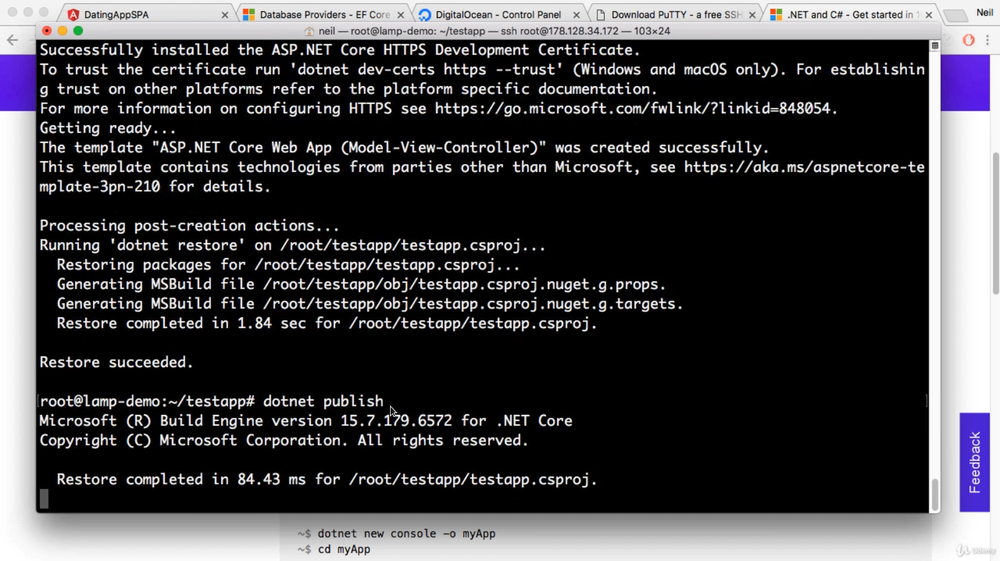This screenshot has width=1000, height=561.
Task: Close the DatingAppSPA tab
Action: coord(225,15)
